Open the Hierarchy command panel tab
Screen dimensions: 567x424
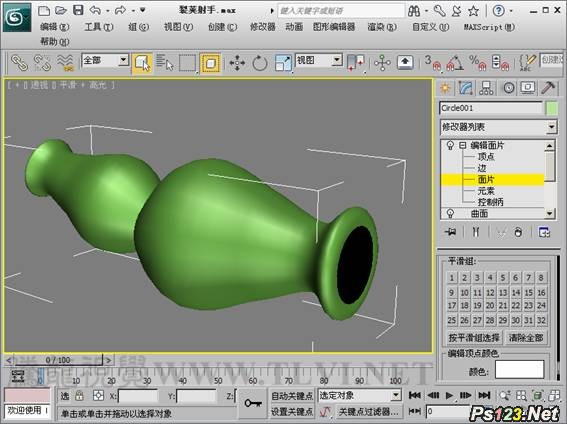click(486, 88)
